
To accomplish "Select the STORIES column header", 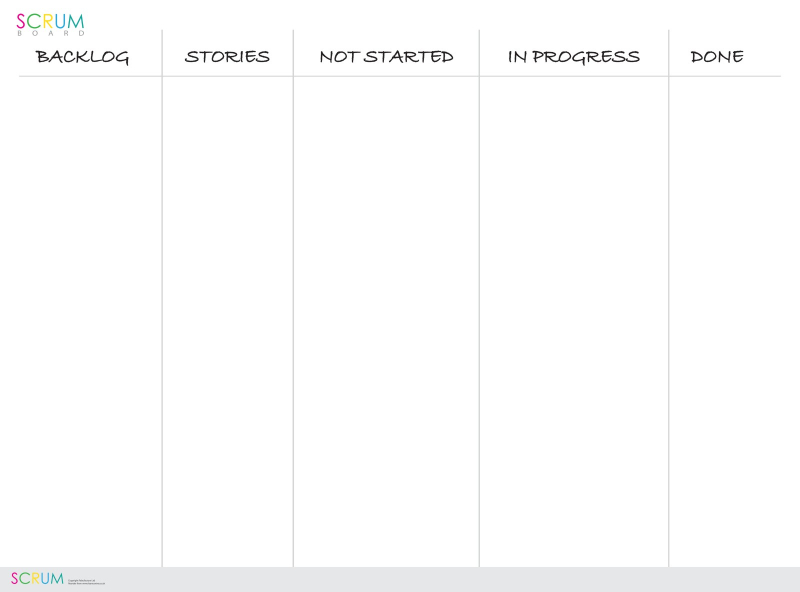I will 227,57.
